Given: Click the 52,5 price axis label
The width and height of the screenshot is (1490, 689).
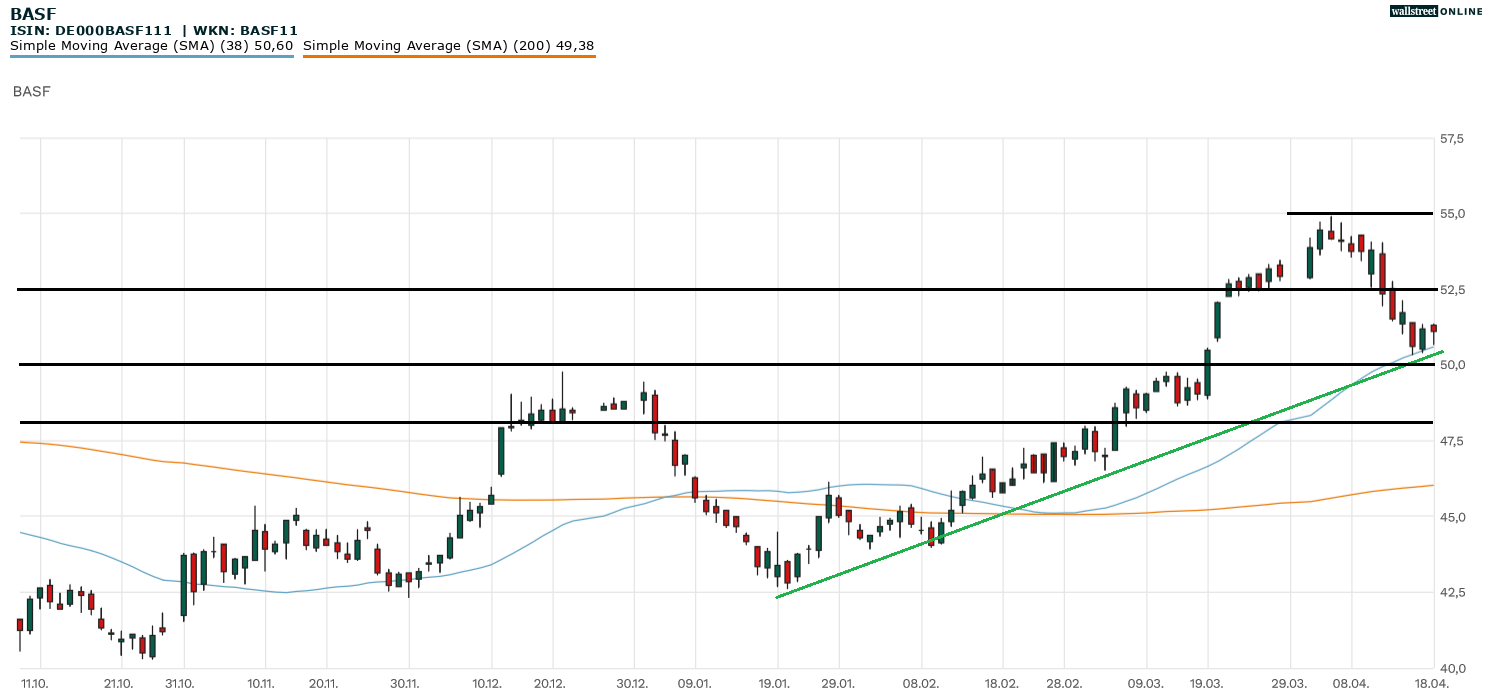Looking at the screenshot, I should [1452, 290].
